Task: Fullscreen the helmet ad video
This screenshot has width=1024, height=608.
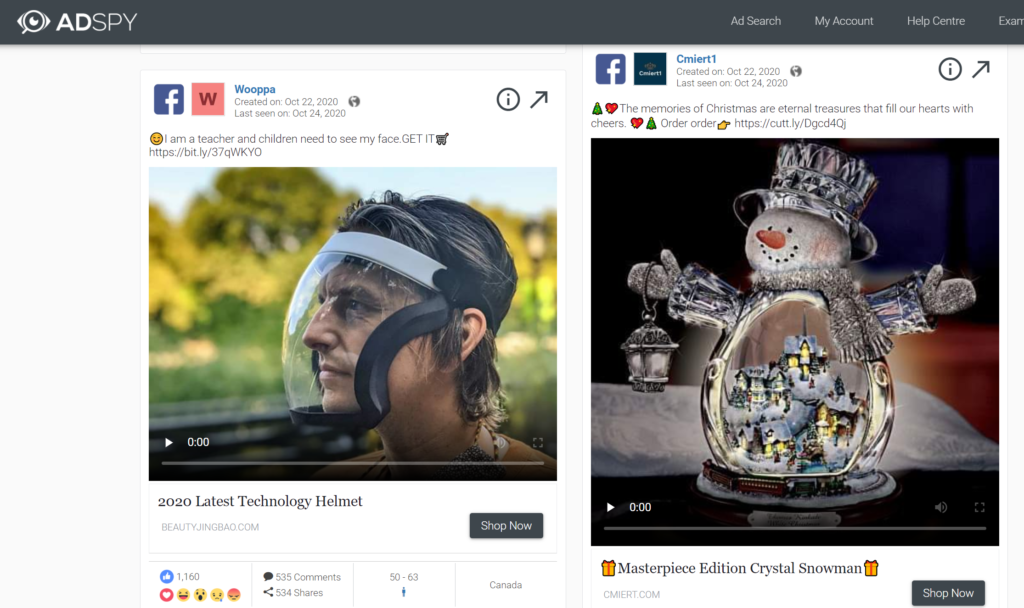Action: (x=537, y=443)
